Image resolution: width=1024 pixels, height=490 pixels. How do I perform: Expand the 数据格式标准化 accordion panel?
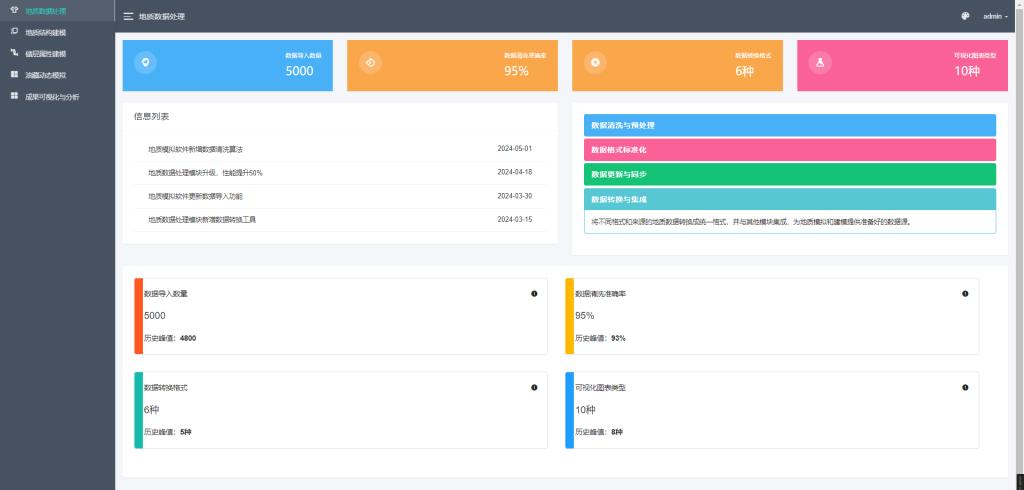[789, 149]
